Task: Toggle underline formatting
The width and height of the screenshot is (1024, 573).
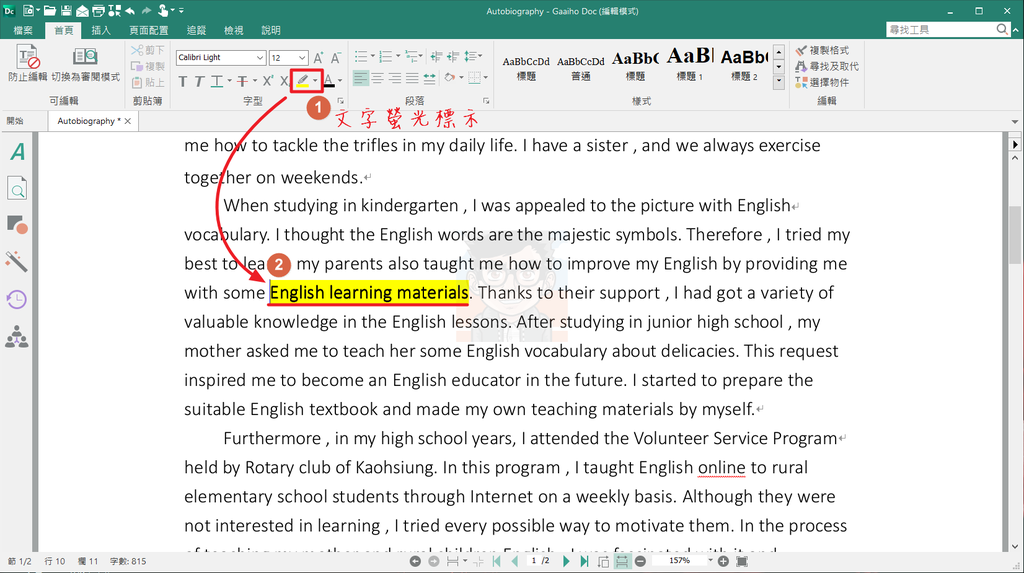Action: tap(216, 81)
